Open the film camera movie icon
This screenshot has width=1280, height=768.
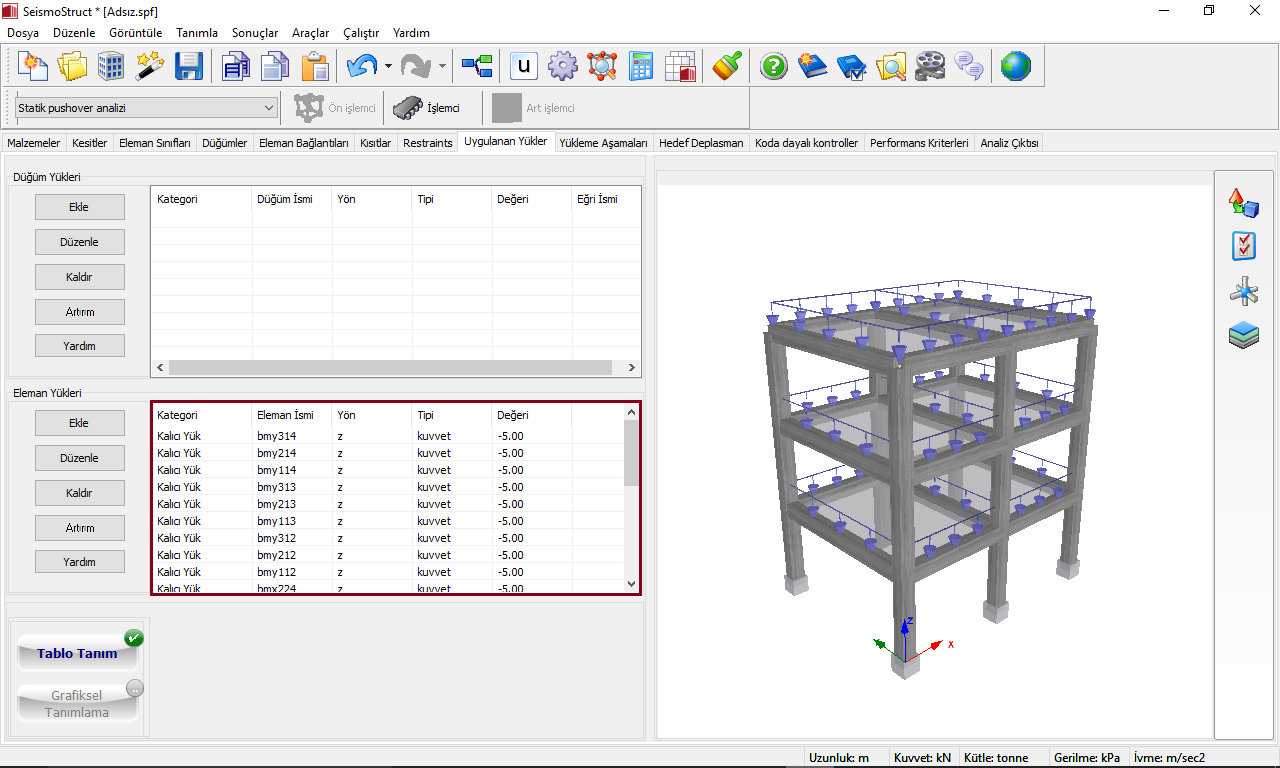click(x=929, y=67)
